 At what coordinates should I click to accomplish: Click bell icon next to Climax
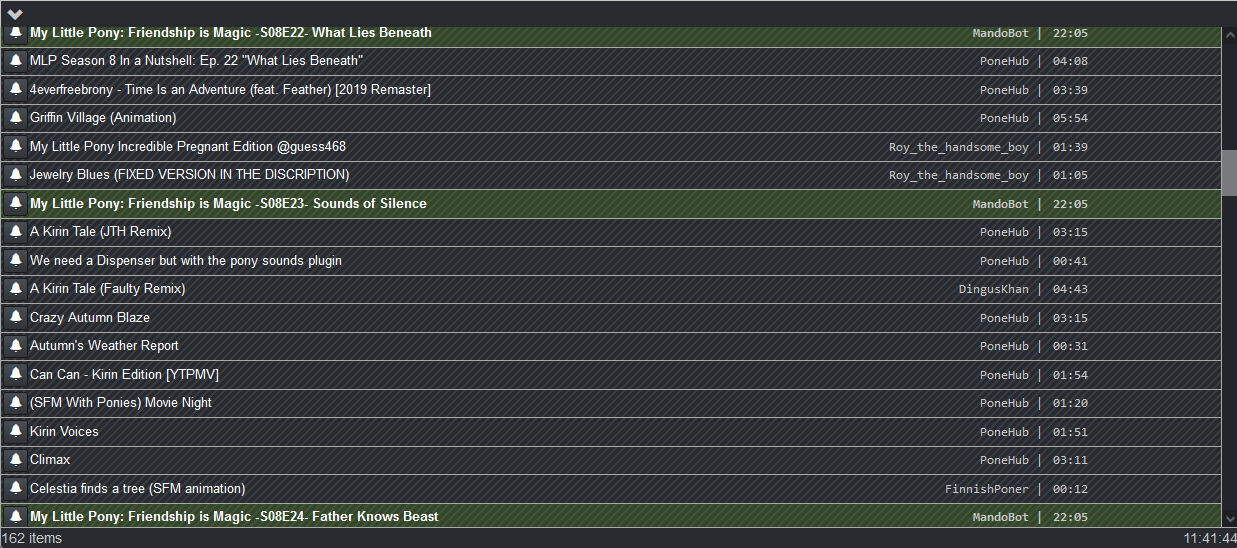click(x=16, y=459)
